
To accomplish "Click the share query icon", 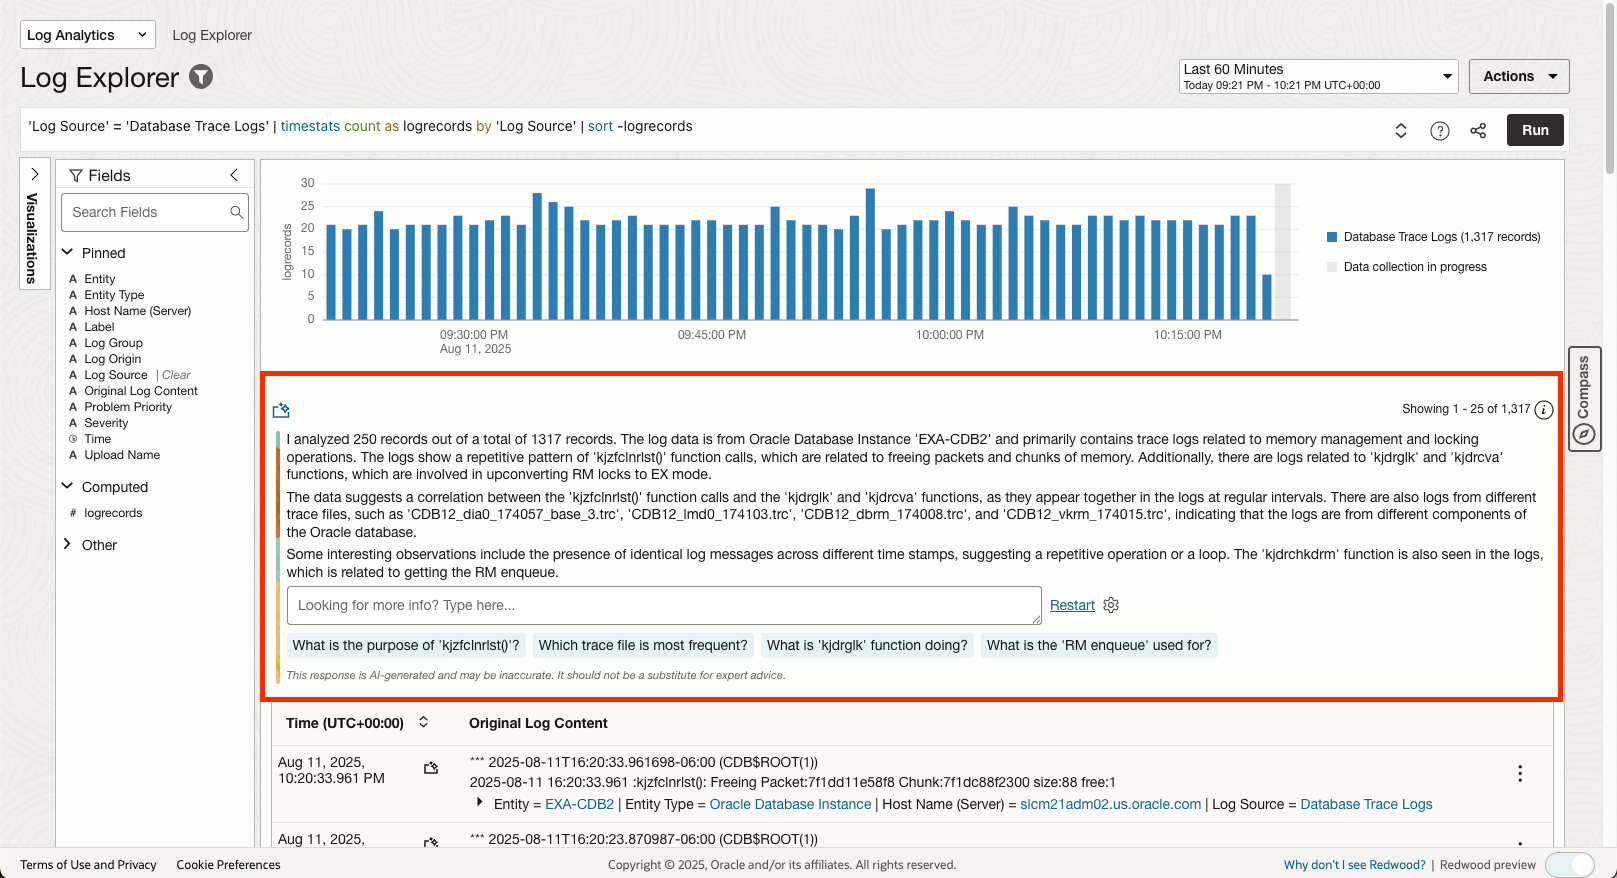I will click(1478, 131).
